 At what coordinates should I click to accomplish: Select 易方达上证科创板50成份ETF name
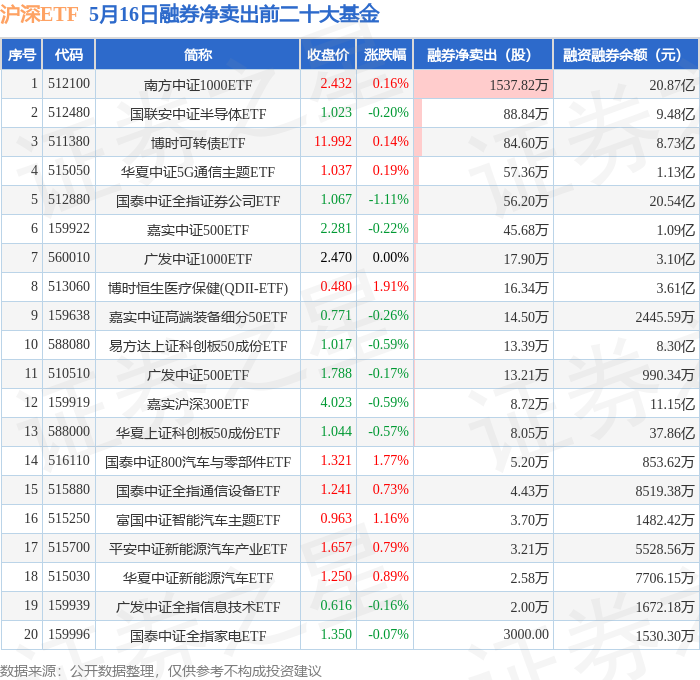[x=198, y=346]
